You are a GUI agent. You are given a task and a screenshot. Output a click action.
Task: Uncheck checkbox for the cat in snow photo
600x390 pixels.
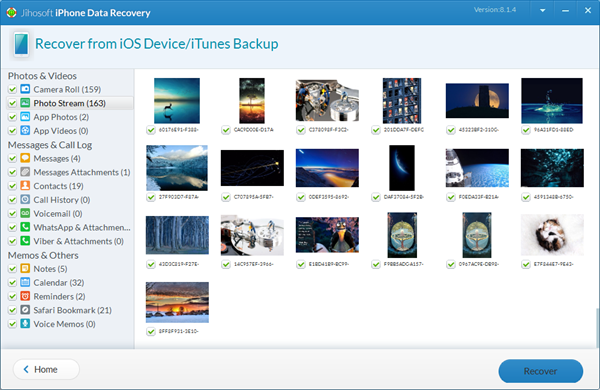tap(526, 264)
